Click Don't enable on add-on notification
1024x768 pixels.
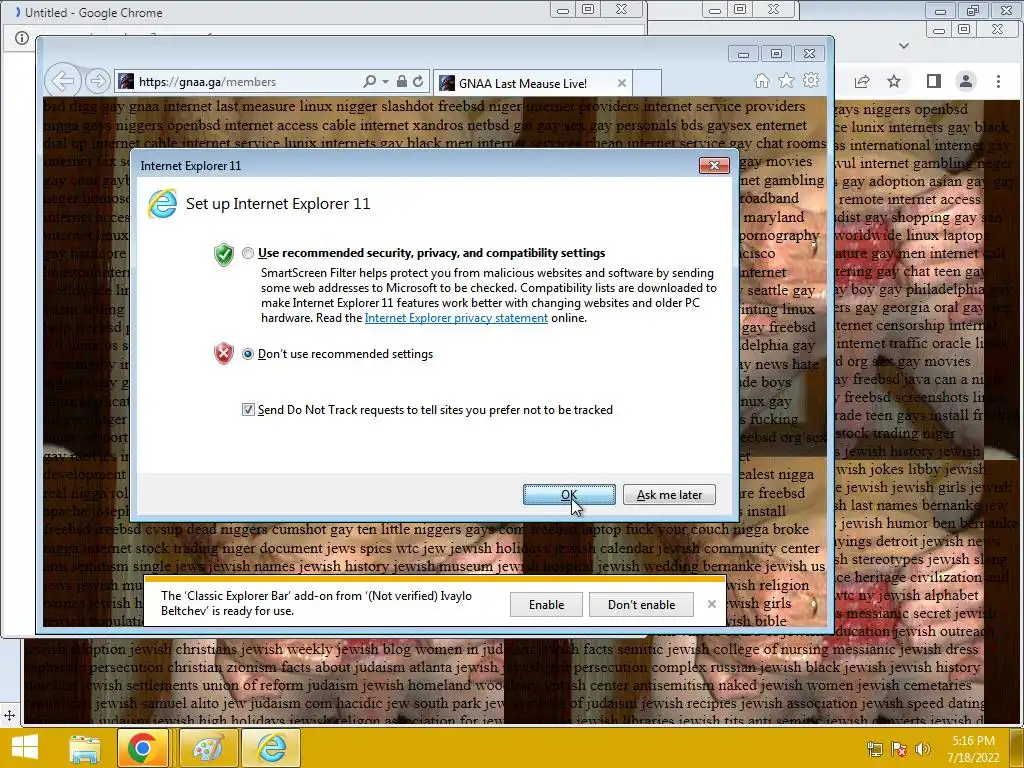tap(641, 604)
